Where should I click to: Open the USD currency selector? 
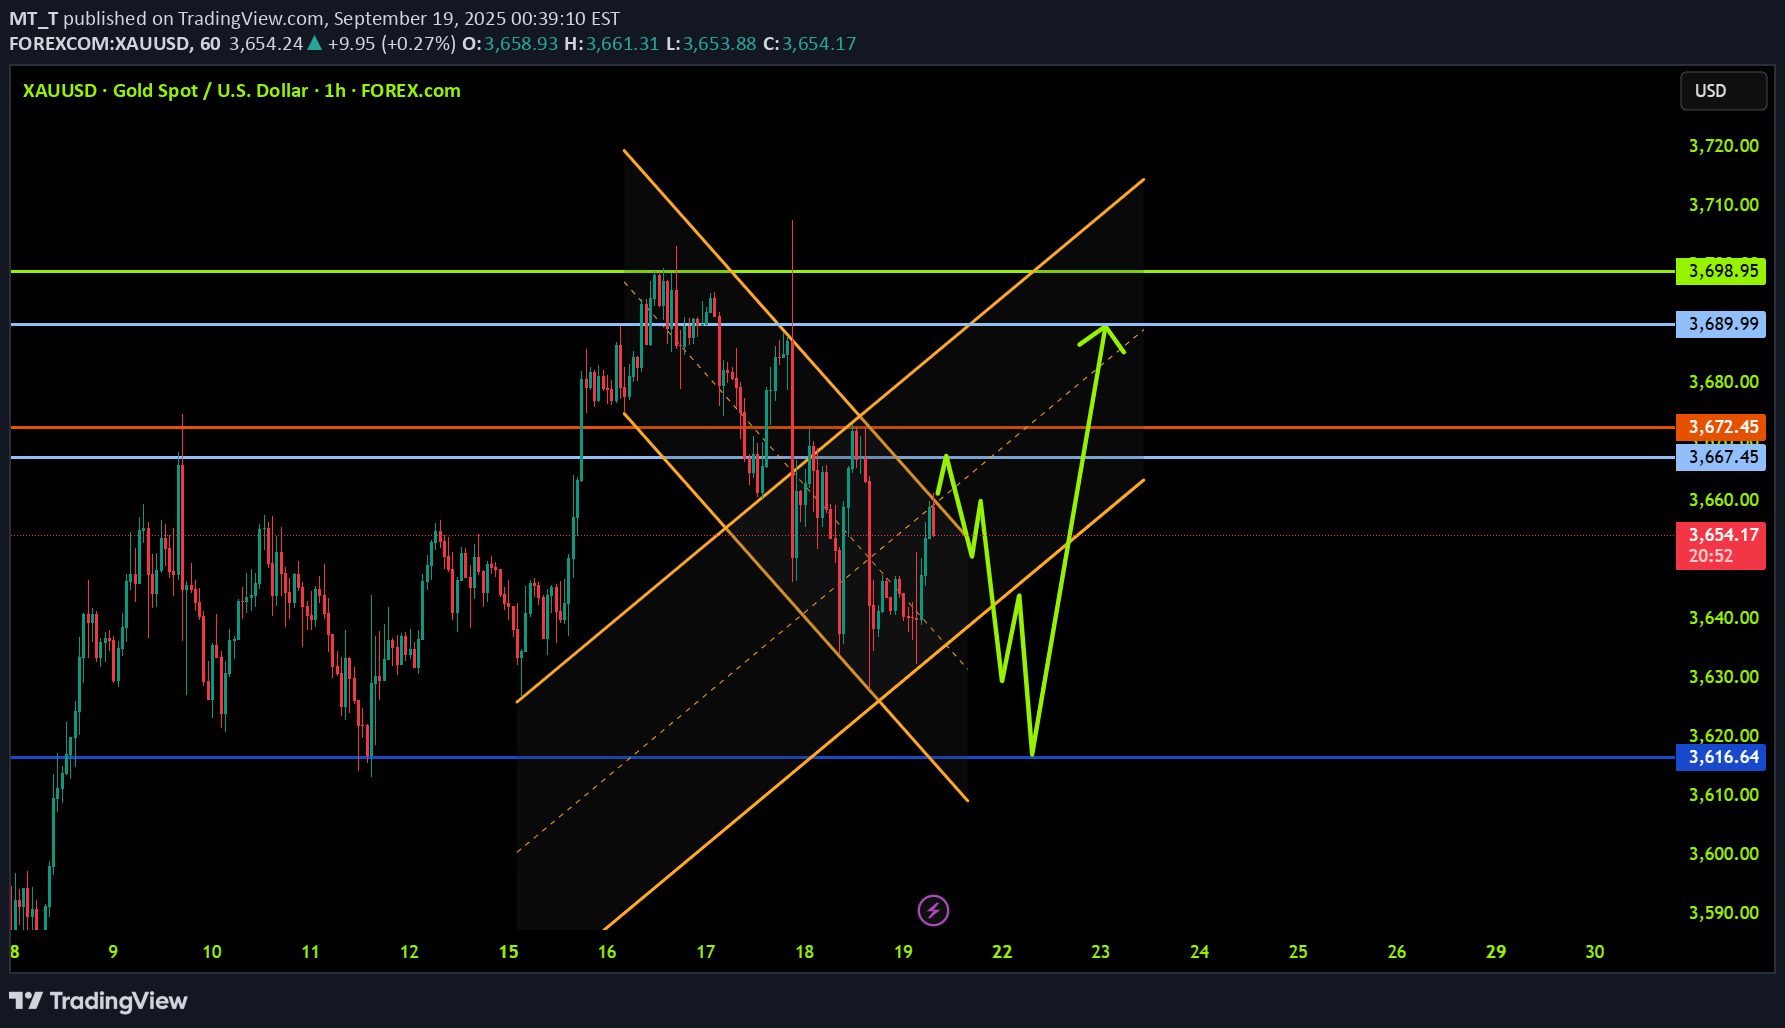pos(1723,91)
